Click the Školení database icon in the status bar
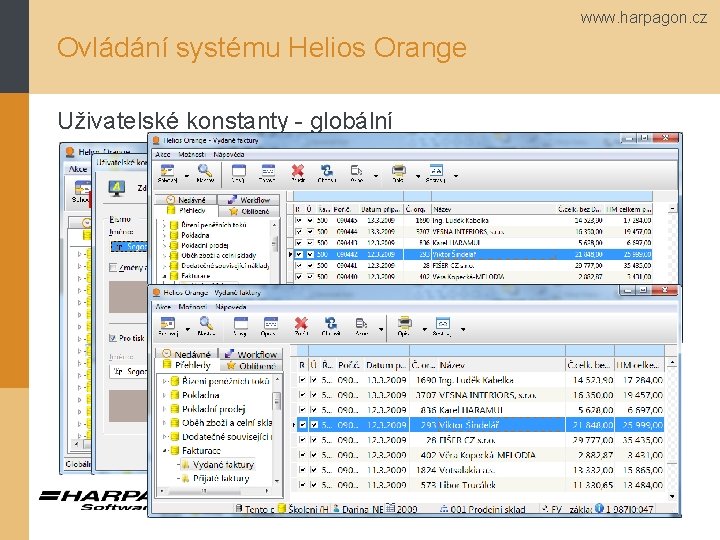 (282, 509)
